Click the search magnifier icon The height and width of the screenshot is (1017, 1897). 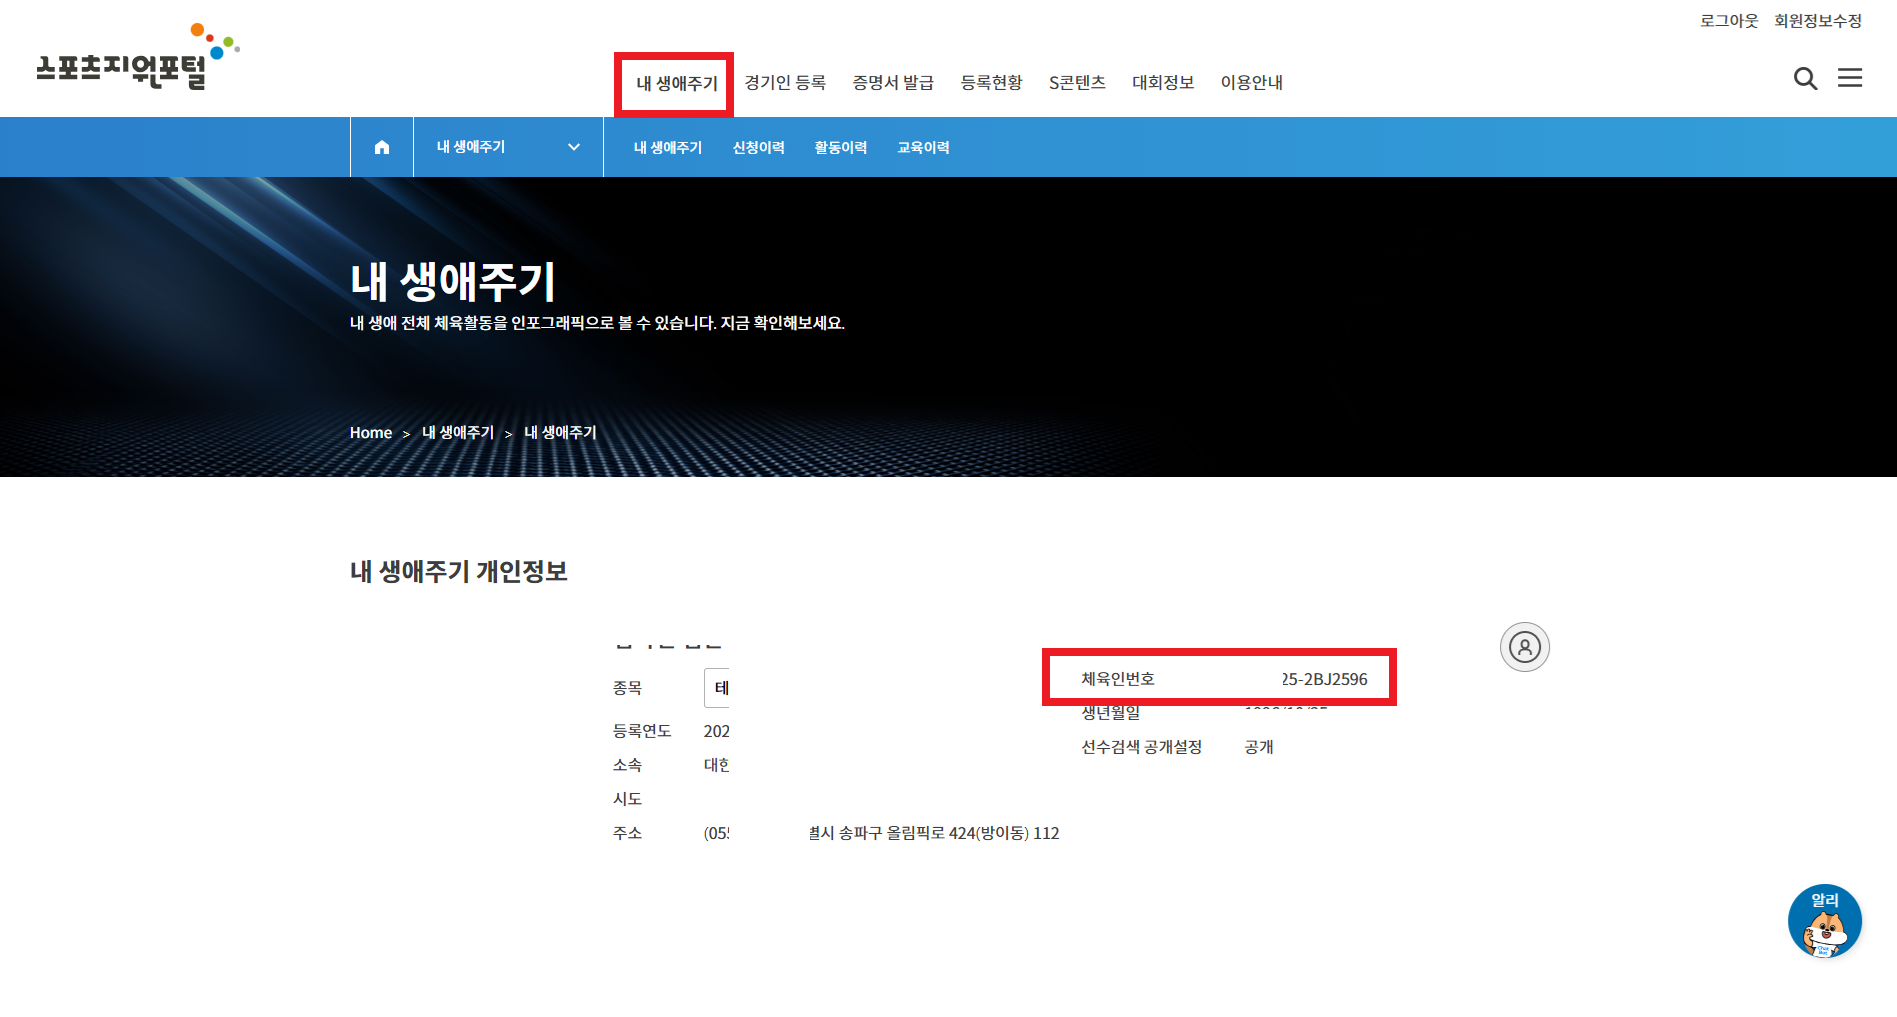pos(1805,78)
